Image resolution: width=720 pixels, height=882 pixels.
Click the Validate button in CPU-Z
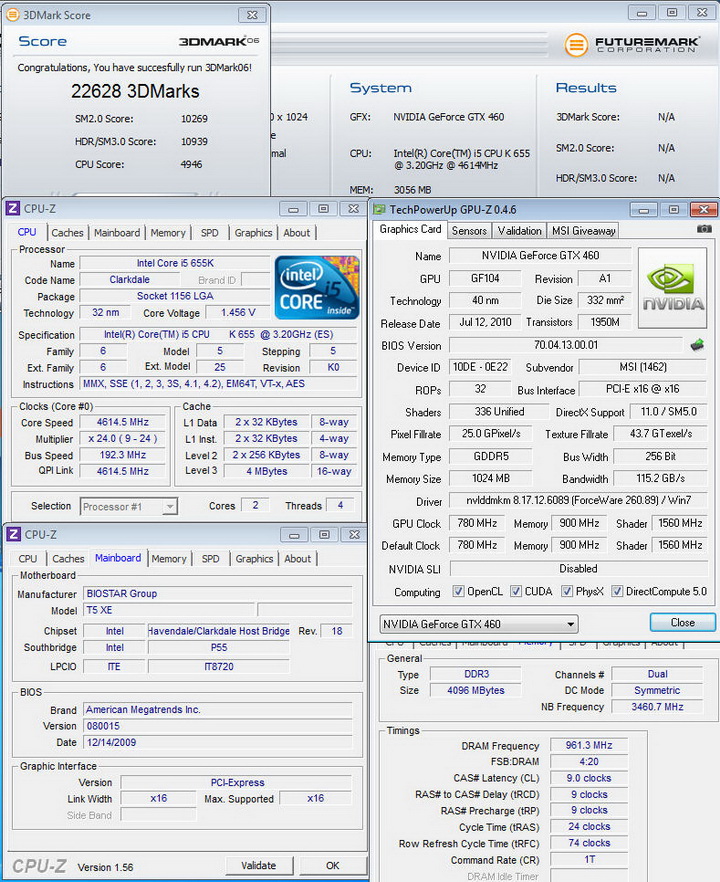pyautogui.click(x=259, y=865)
